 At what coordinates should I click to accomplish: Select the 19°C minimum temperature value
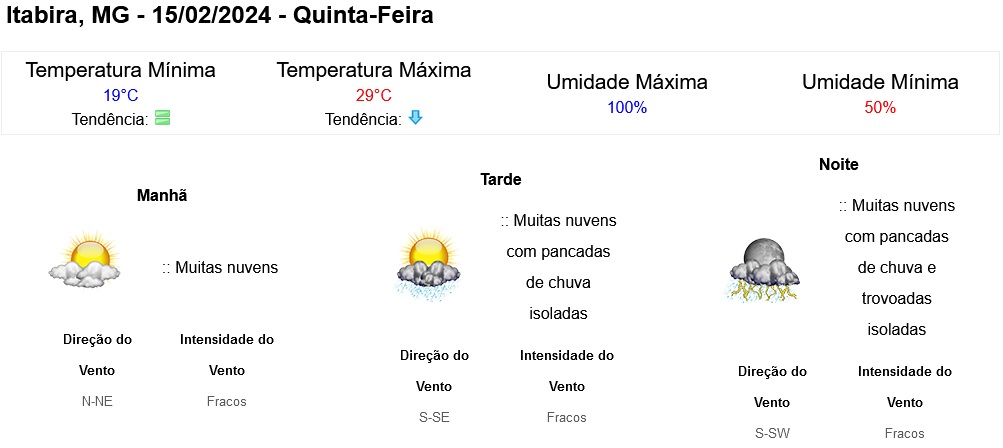pos(121,96)
